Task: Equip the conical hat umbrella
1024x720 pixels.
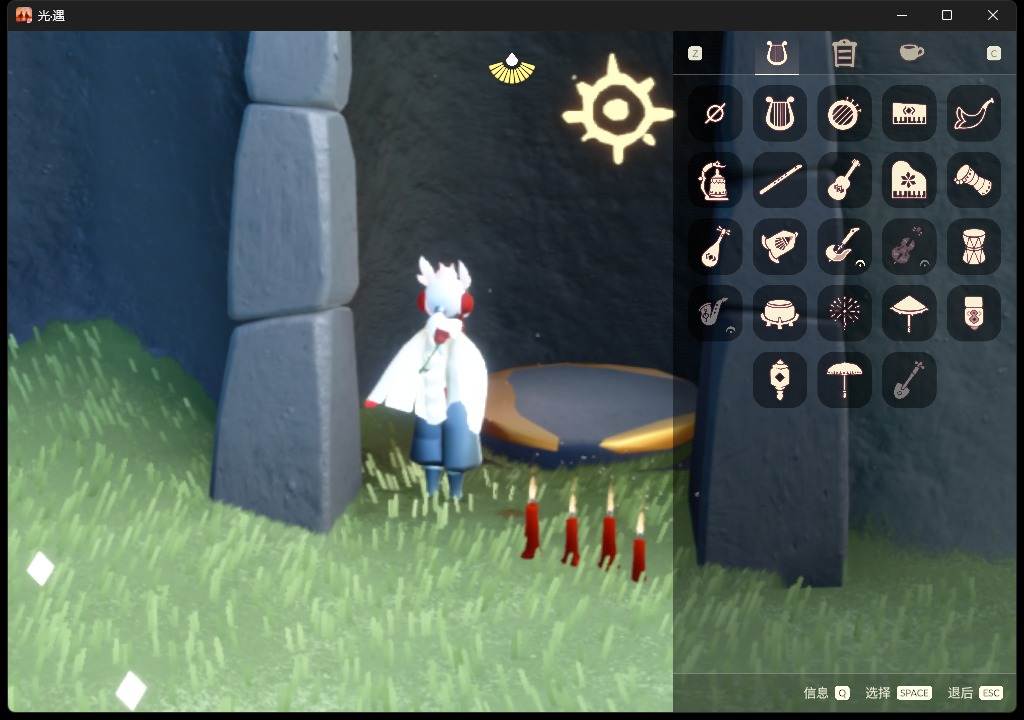Action: click(x=909, y=313)
